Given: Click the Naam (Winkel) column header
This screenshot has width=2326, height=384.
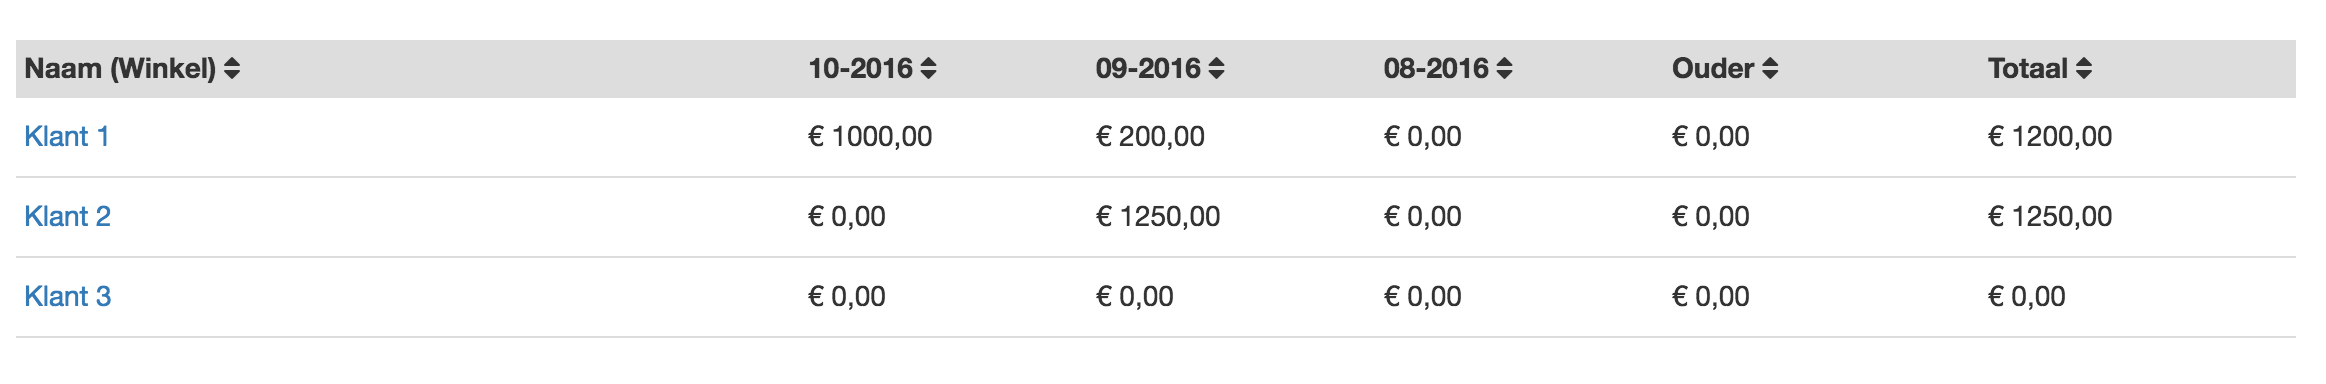Looking at the screenshot, I should pyautogui.click(x=120, y=69).
